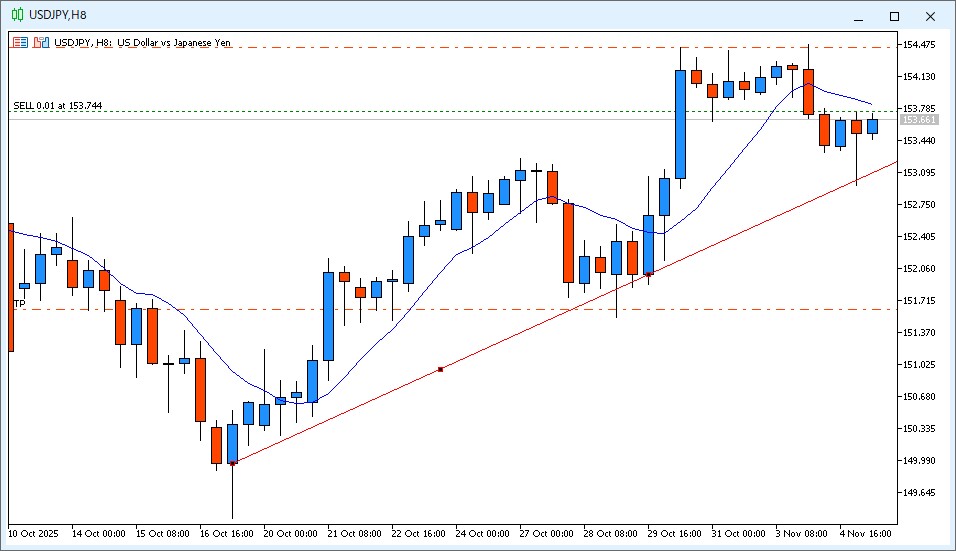Click the 152.060 level on price scale
Viewport: 956px width, 551px height.
[x=919, y=269]
